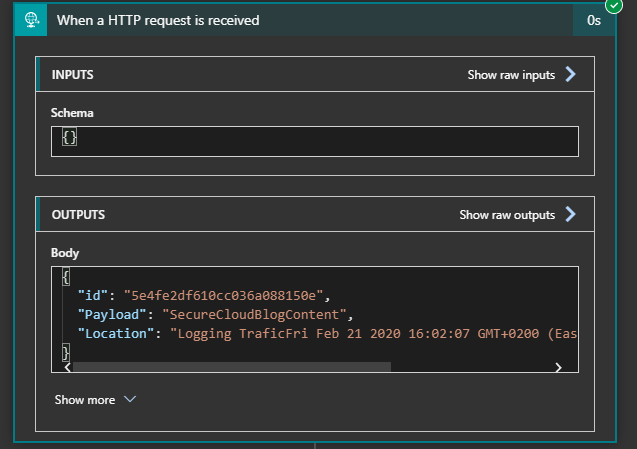The width and height of the screenshot is (637, 449).
Task: Click the Show more text
Action: [x=84, y=400]
